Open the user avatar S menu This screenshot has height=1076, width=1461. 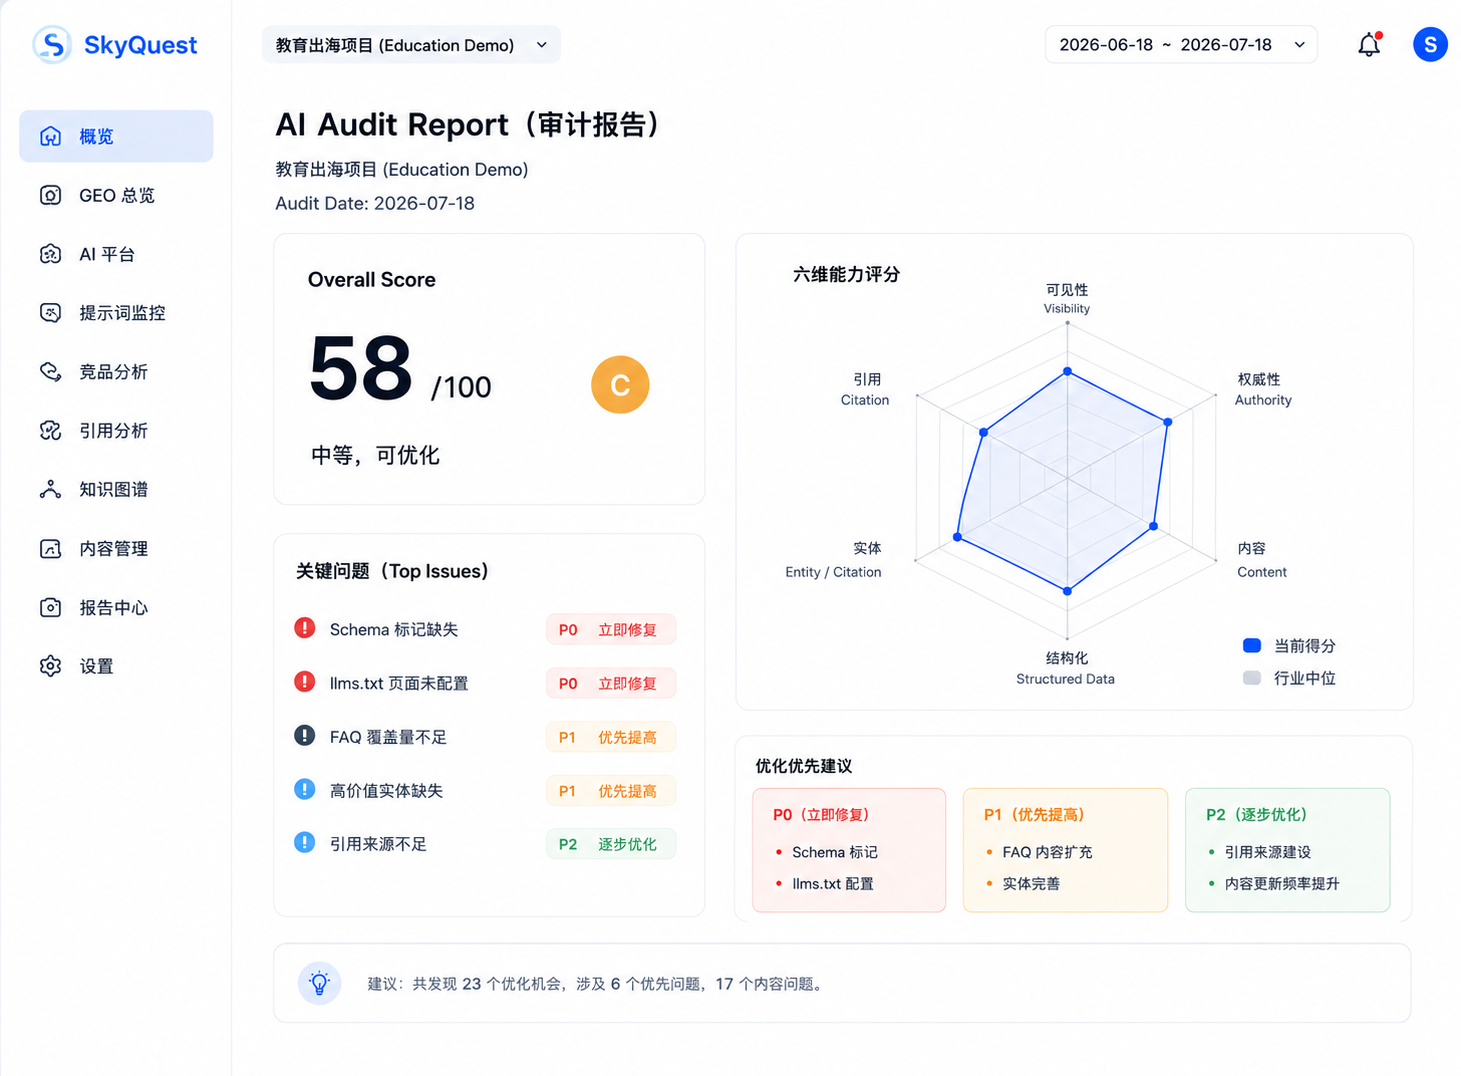(x=1430, y=44)
